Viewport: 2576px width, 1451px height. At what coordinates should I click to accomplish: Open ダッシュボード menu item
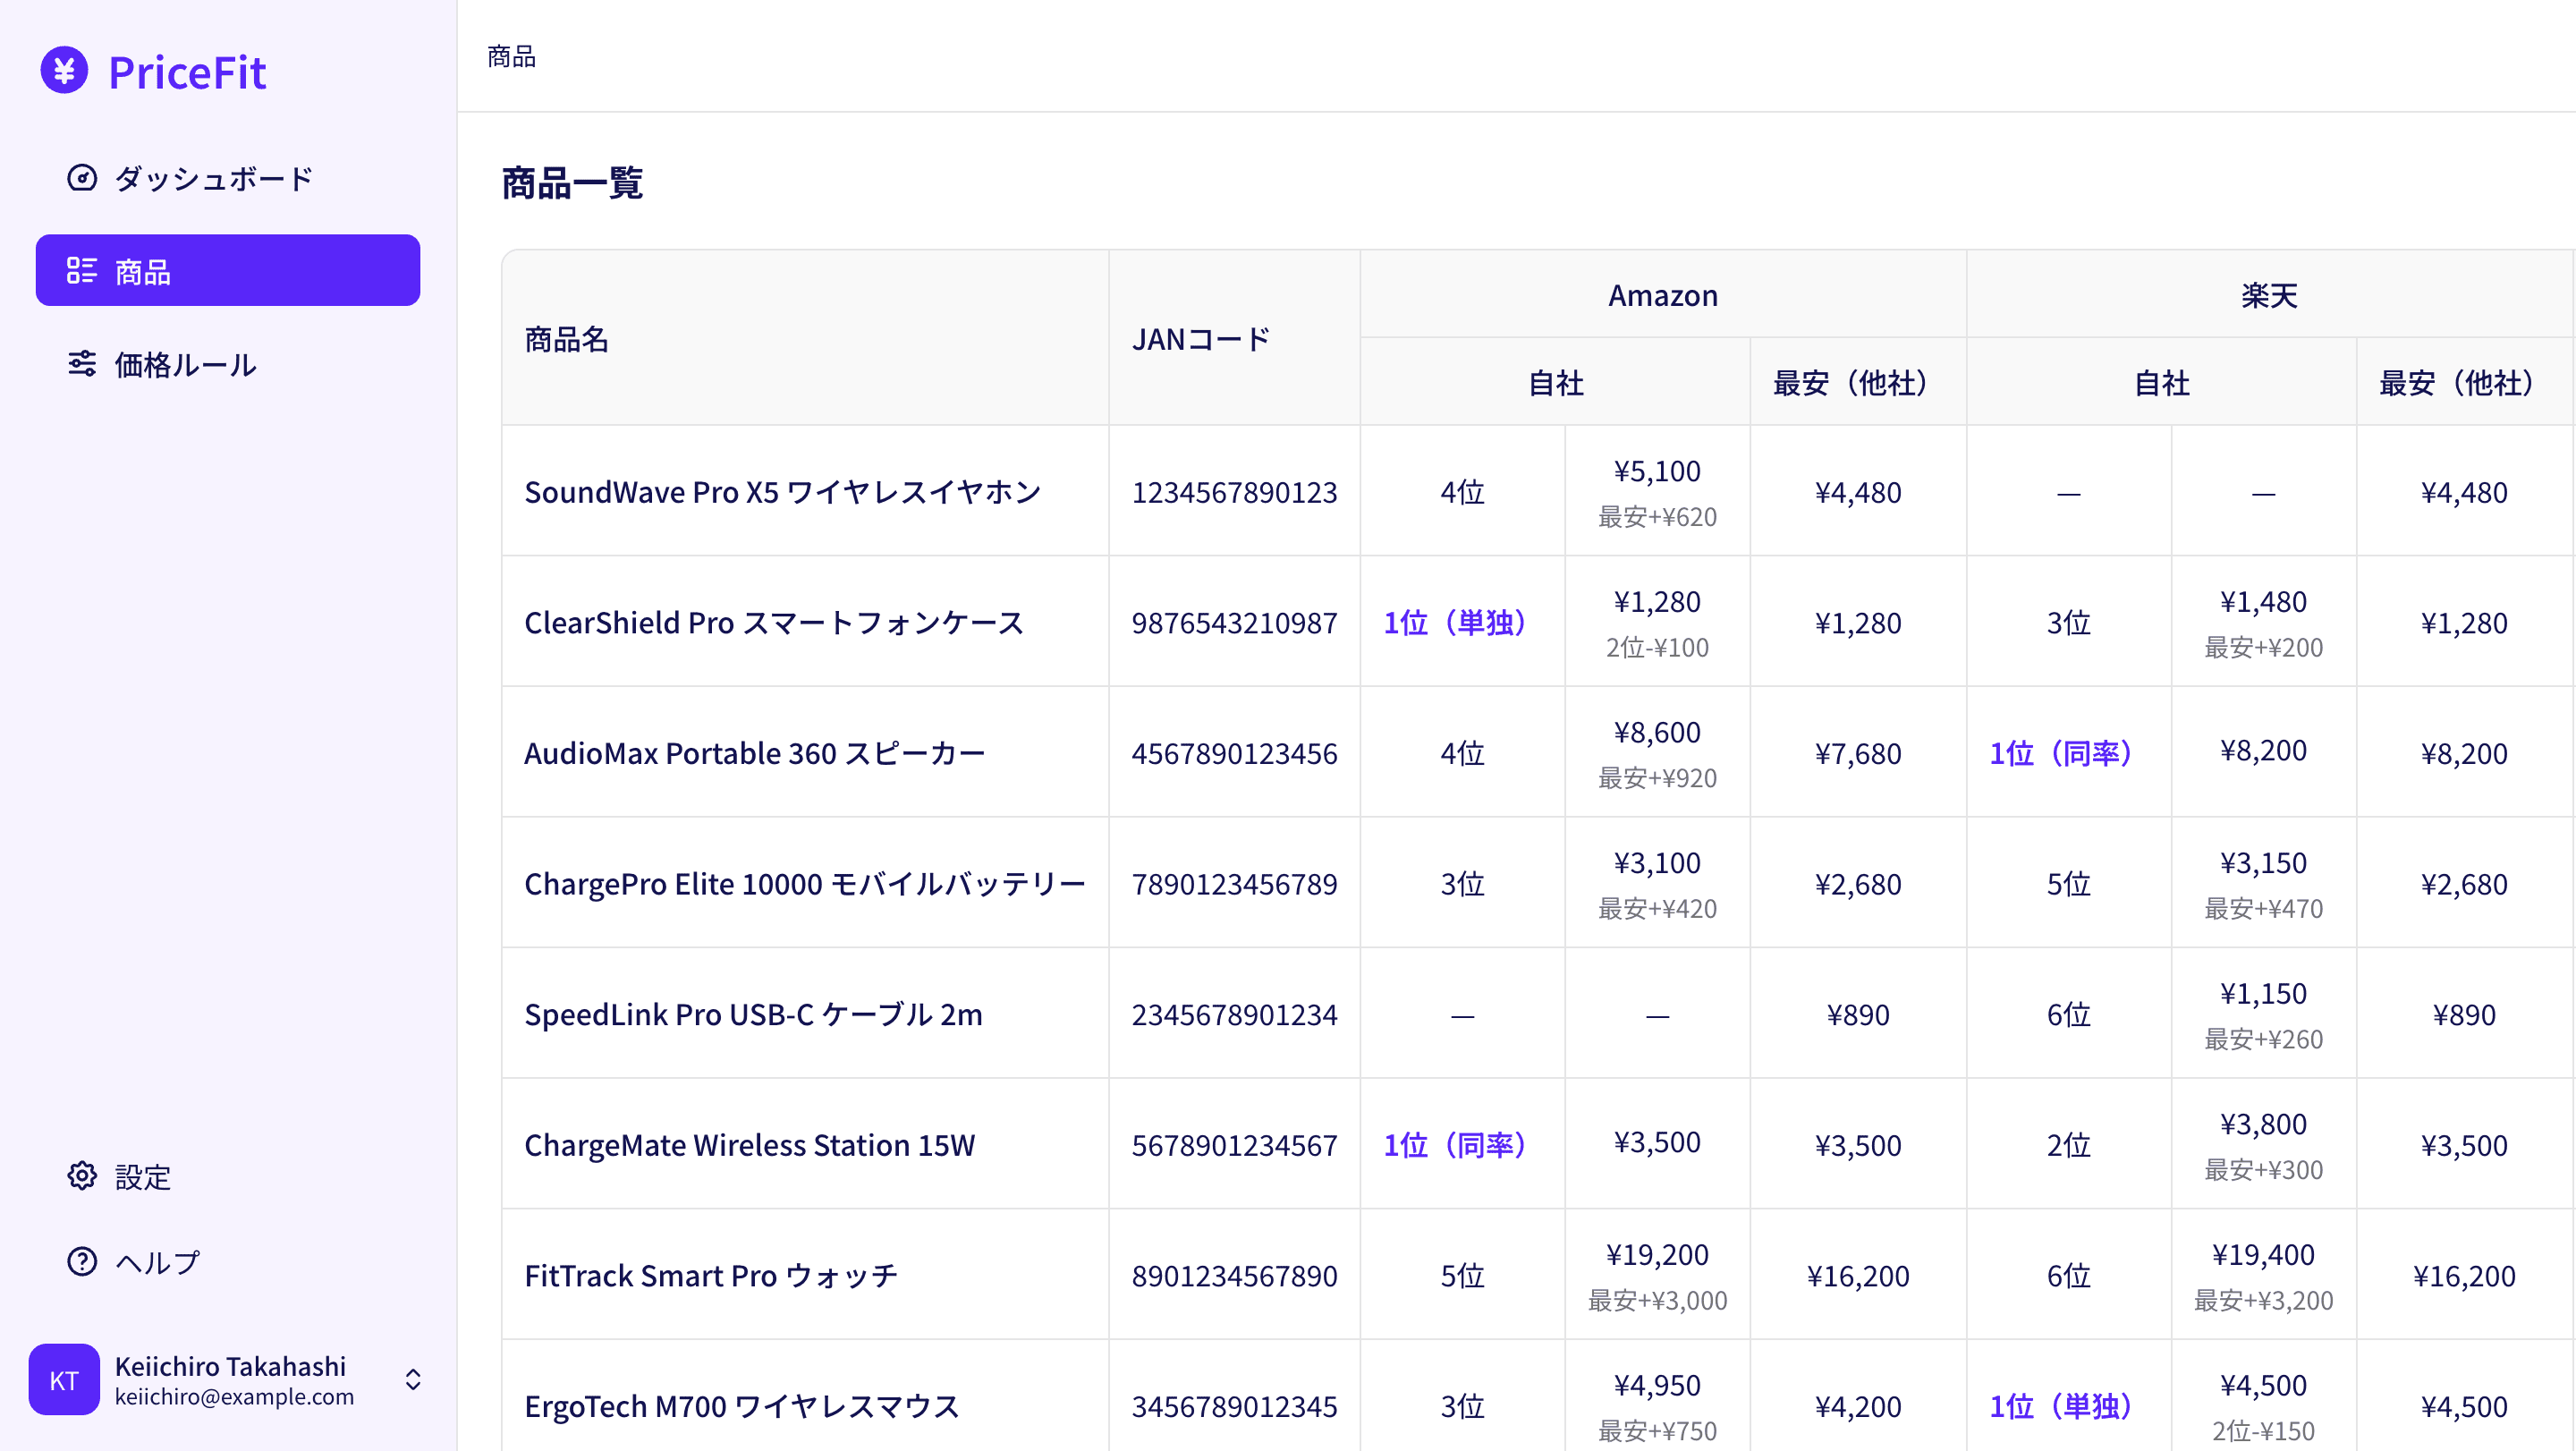click(213, 178)
